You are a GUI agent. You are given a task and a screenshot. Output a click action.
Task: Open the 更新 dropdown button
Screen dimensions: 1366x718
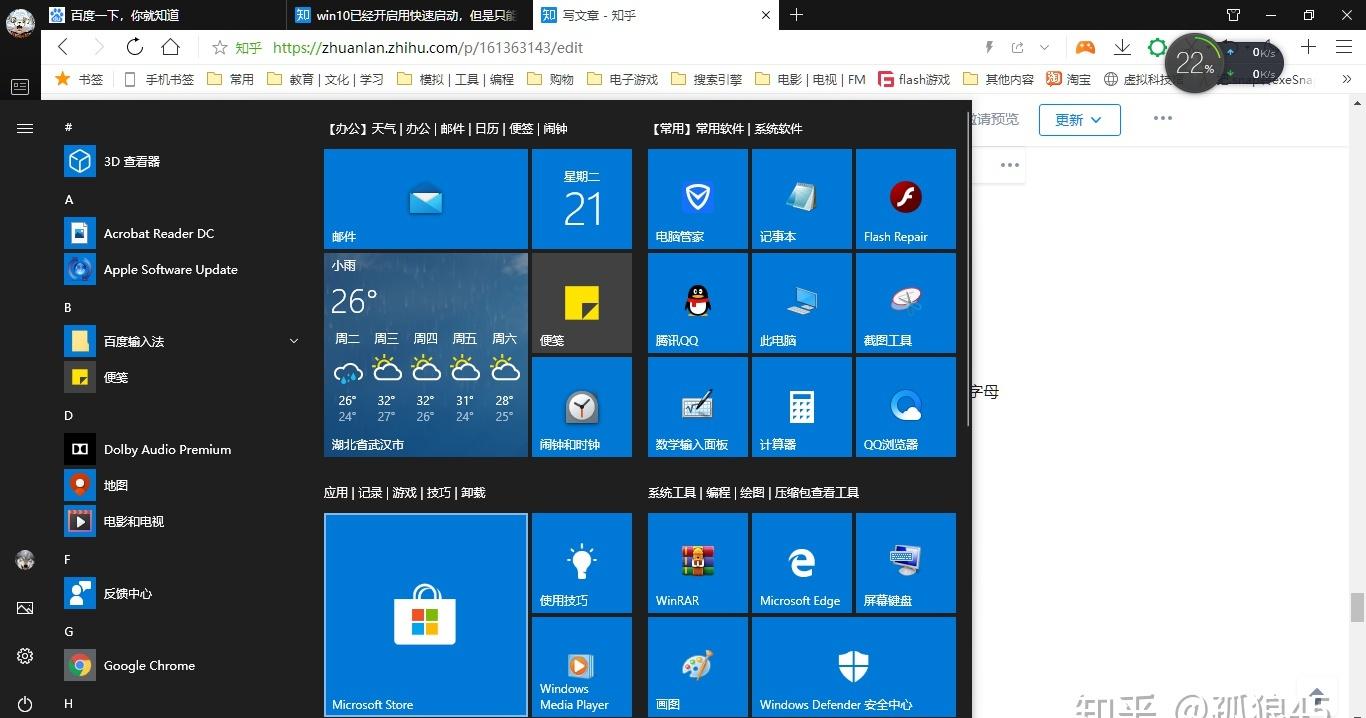pos(1079,119)
